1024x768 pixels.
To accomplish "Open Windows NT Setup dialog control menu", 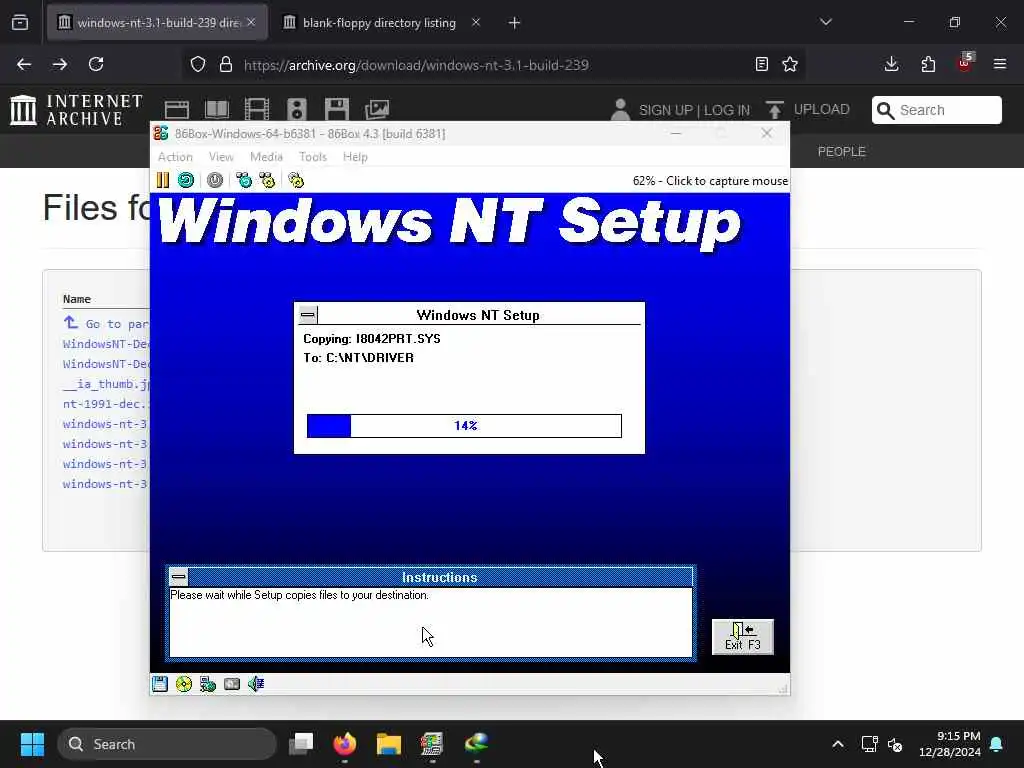I will [308, 315].
